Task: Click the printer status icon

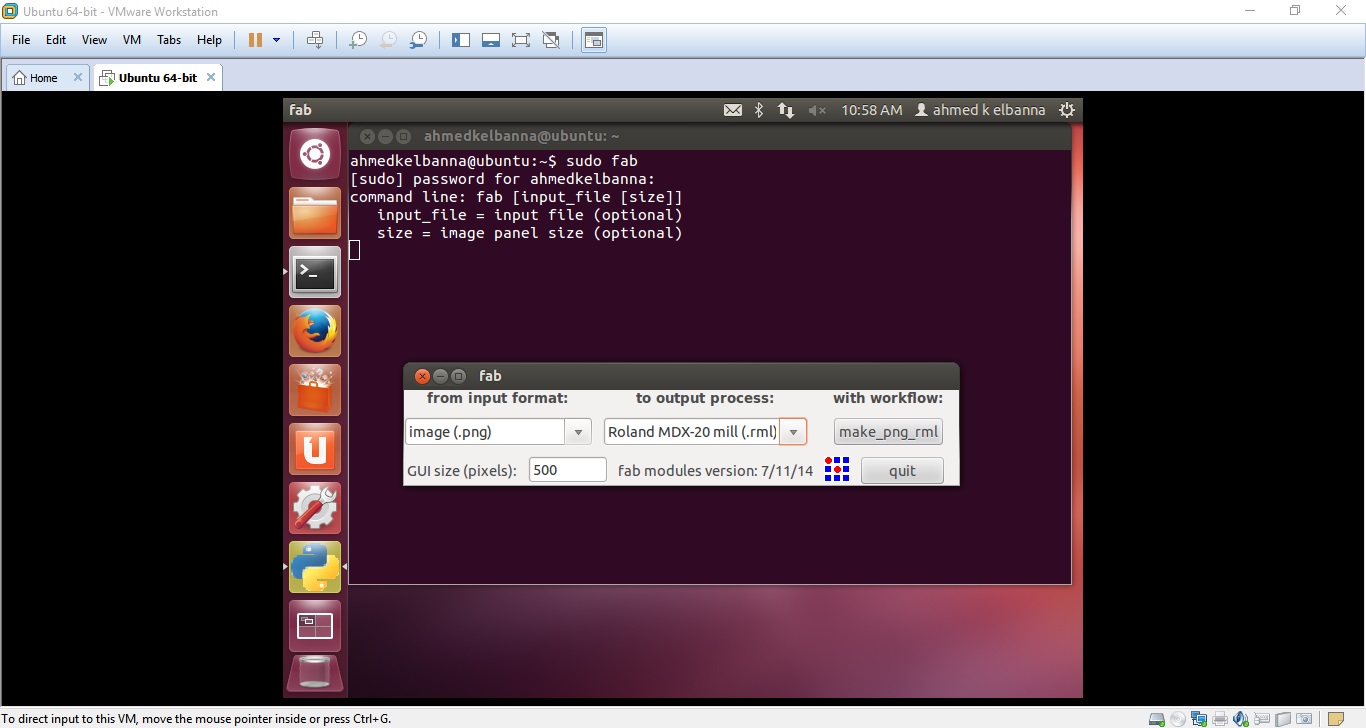Action: point(1220,719)
